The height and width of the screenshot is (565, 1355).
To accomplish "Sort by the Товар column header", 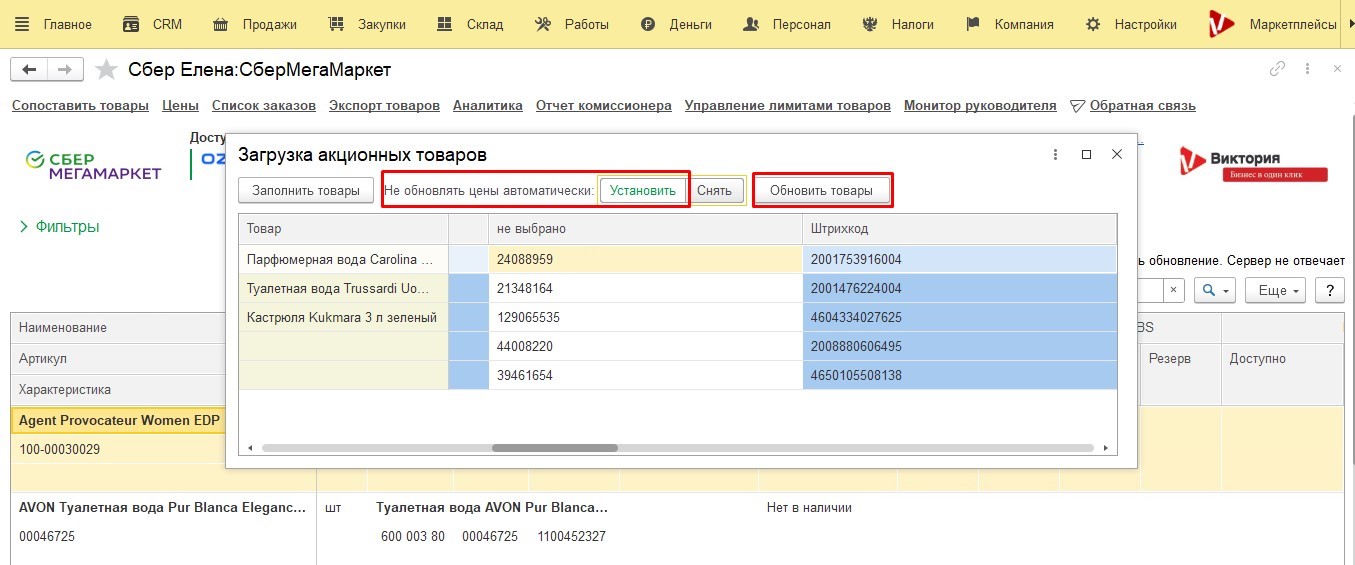I will (x=343, y=229).
